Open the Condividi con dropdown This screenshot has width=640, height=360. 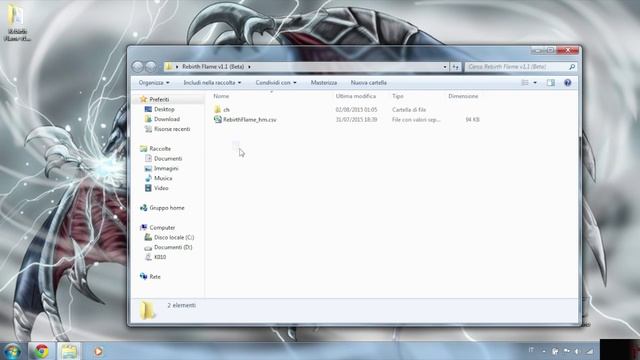pyautogui.click(x=276, y=82)
